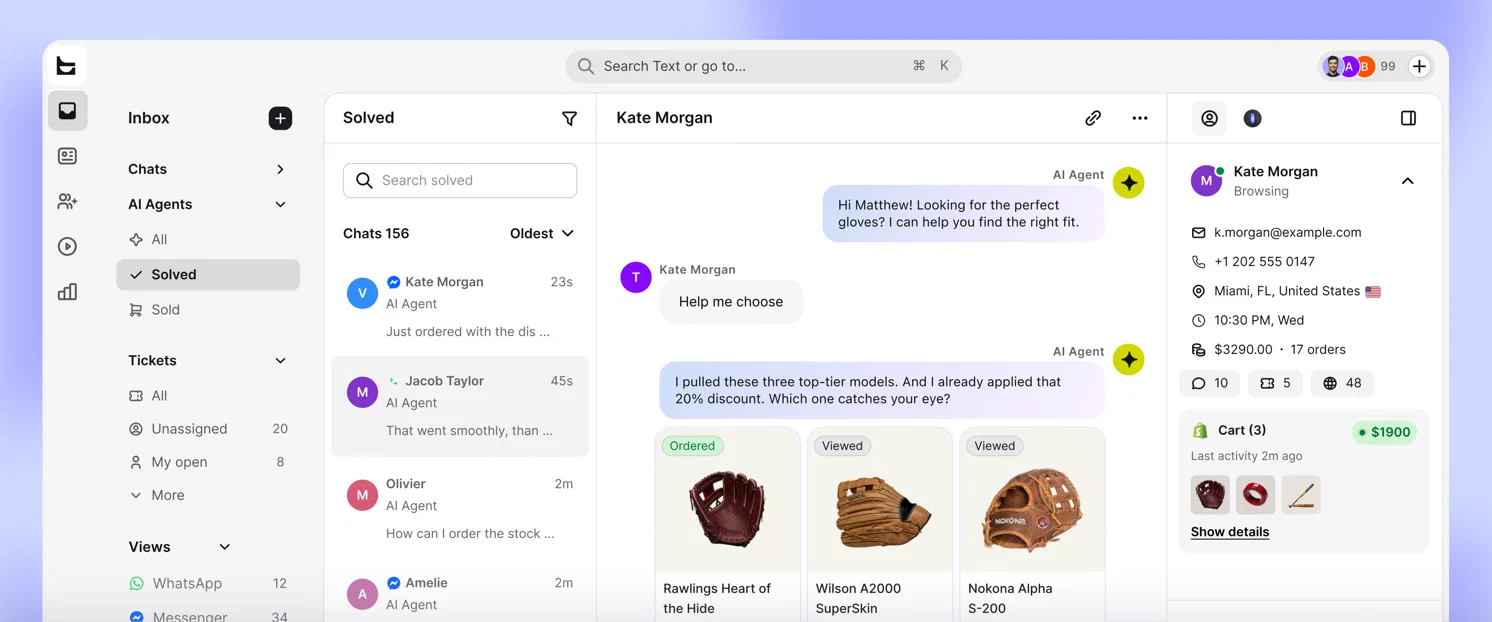This screenshot has height=622, width=1492.
Task: Open the Oldest sort dropdown
Action: (542, 233)
